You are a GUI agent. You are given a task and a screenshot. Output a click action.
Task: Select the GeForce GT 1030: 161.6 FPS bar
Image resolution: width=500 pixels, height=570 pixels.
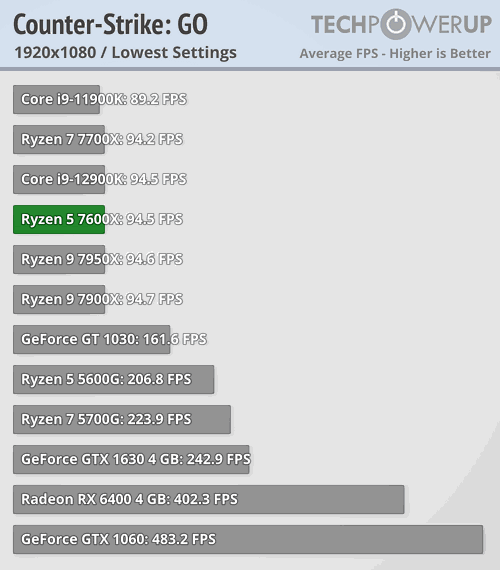[92, 339]
